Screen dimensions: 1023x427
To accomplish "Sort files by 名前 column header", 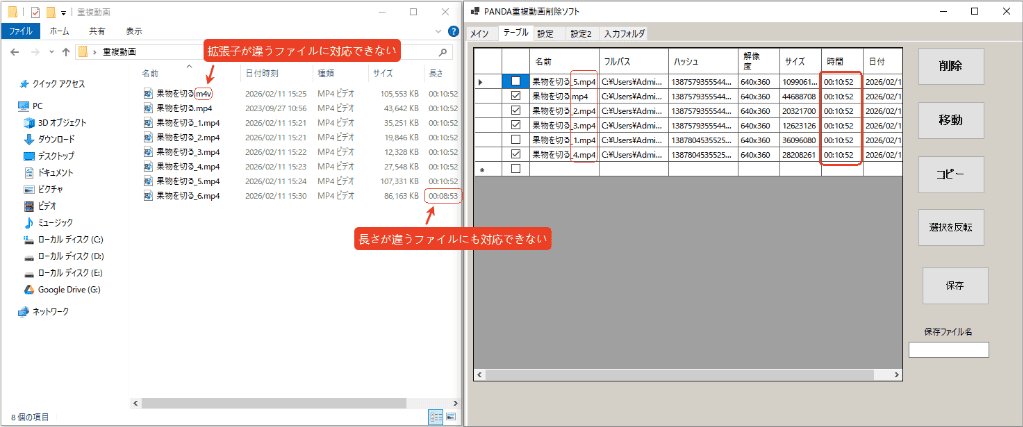I will pyautogui.click(x=150, y=73).
